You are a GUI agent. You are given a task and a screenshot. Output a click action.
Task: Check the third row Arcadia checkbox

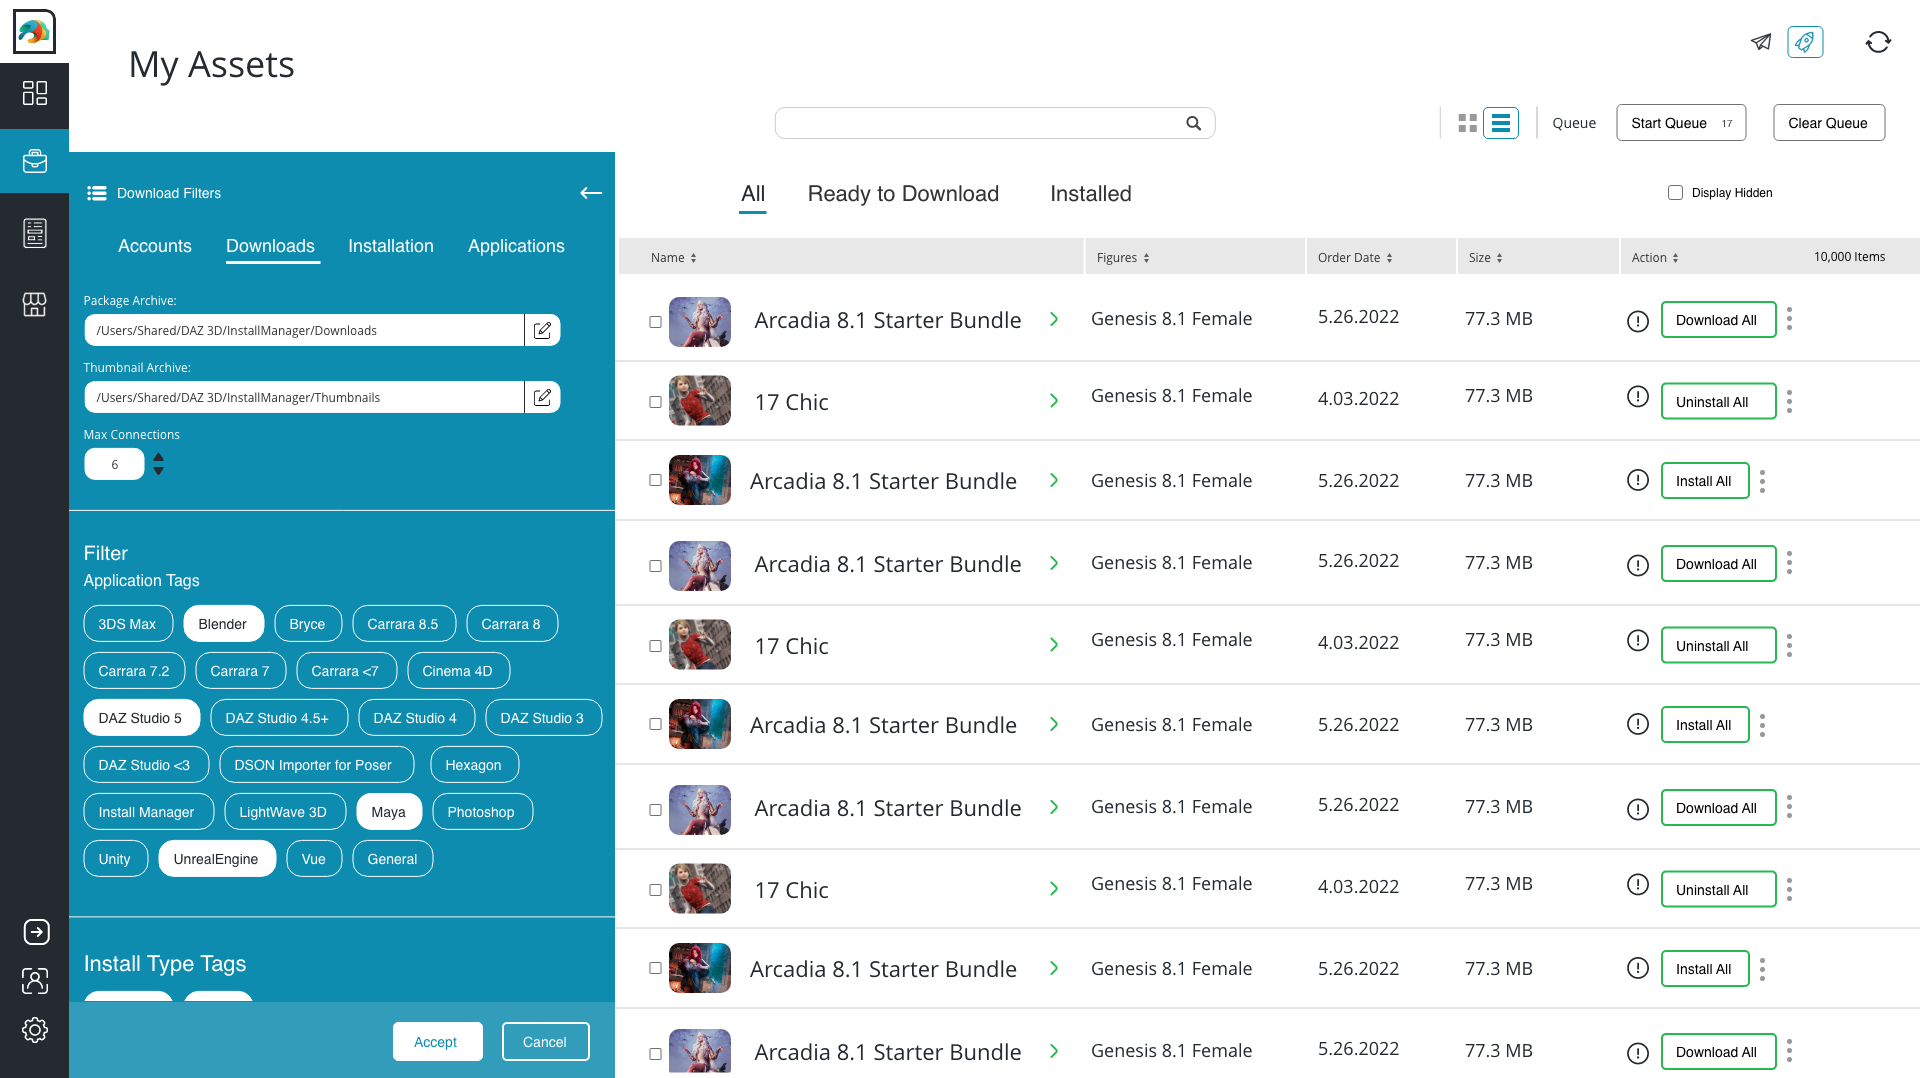655,480
